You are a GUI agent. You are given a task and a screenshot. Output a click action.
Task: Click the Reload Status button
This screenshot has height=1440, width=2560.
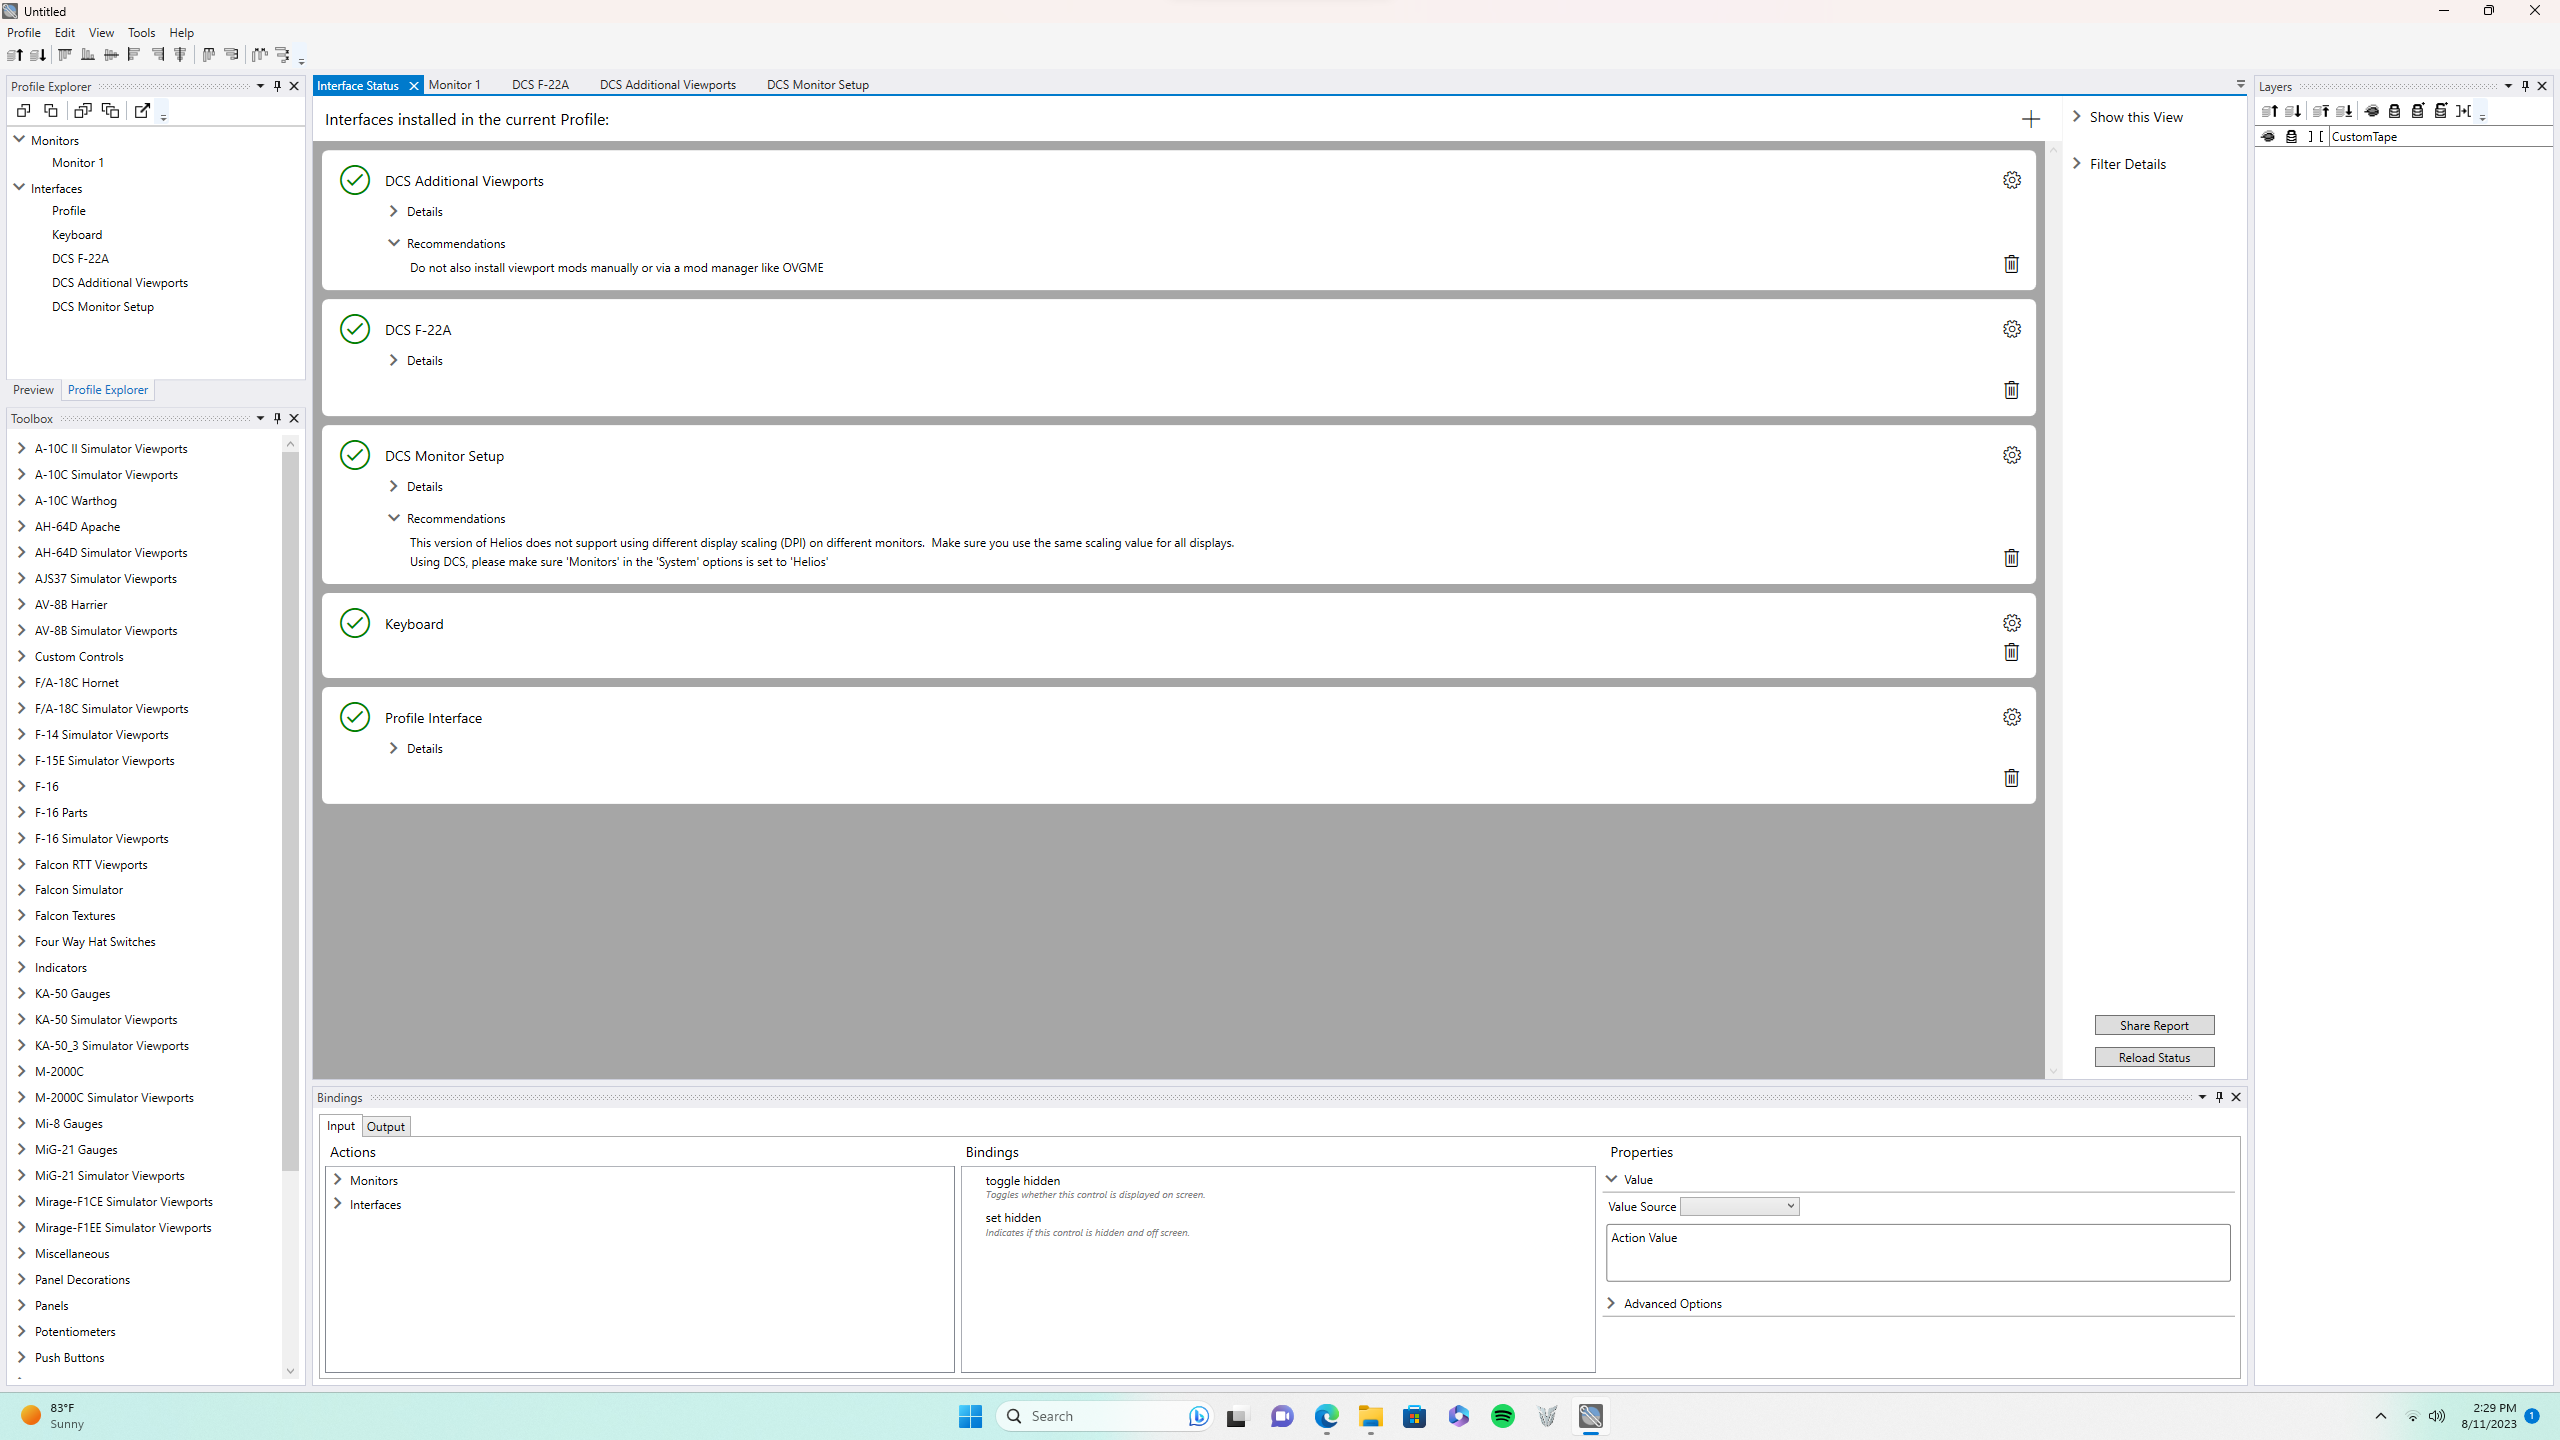coord(2154,1056)
